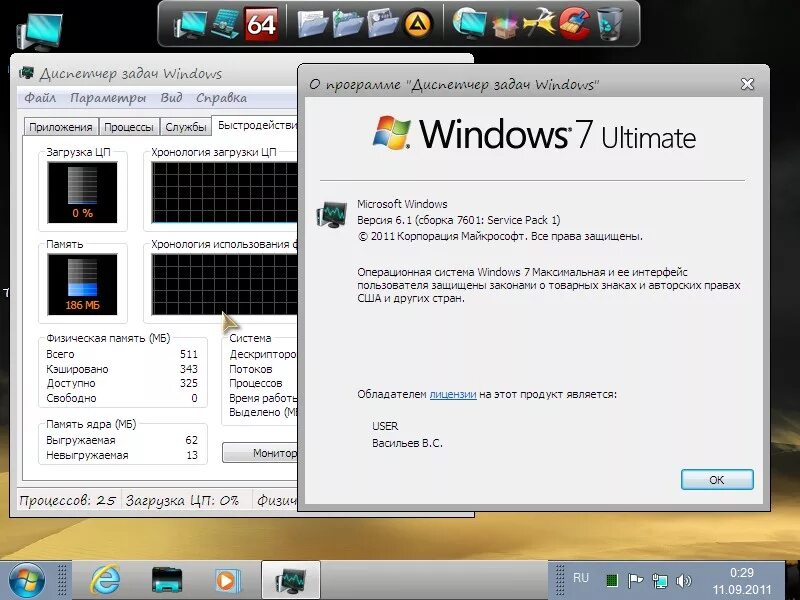Viewport: 800px width, 600px height.
Task: Click the CPU usage history graph
Action: [224, 192]
